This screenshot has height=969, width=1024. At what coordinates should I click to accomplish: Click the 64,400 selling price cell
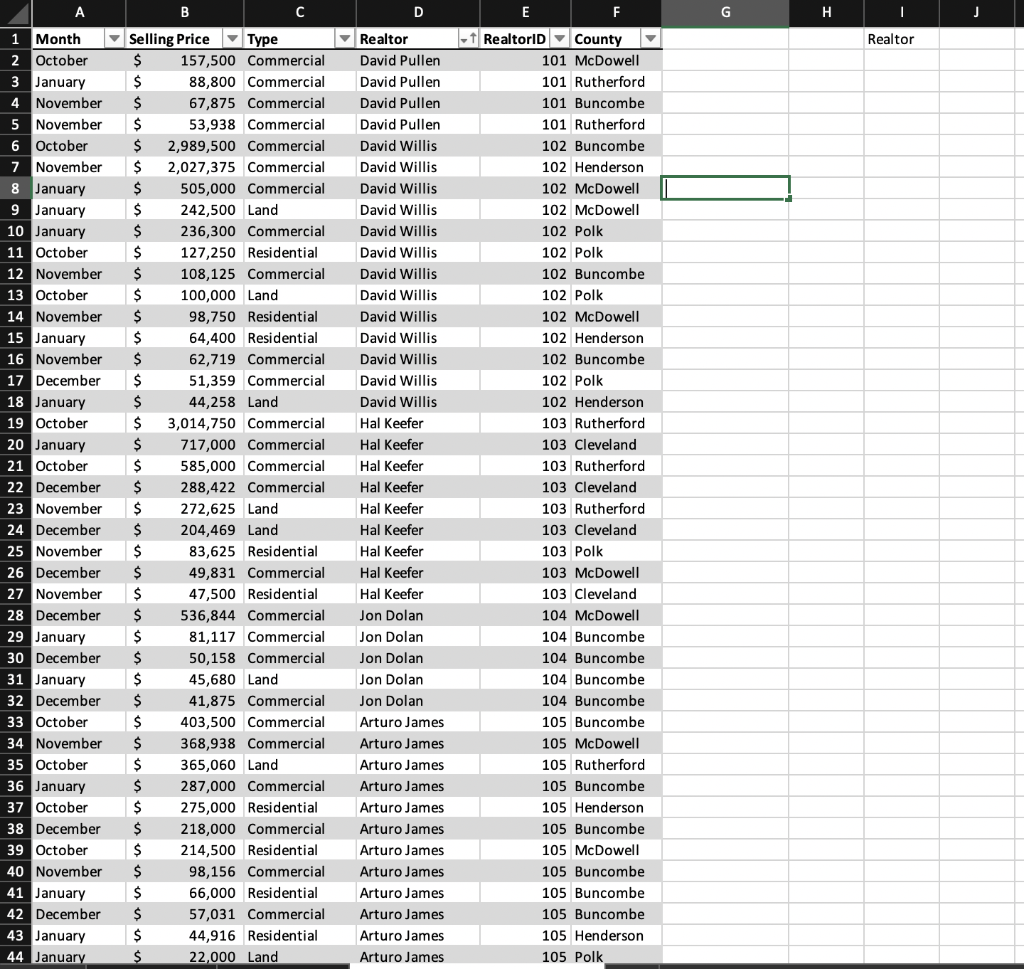[x=185, y=338]
